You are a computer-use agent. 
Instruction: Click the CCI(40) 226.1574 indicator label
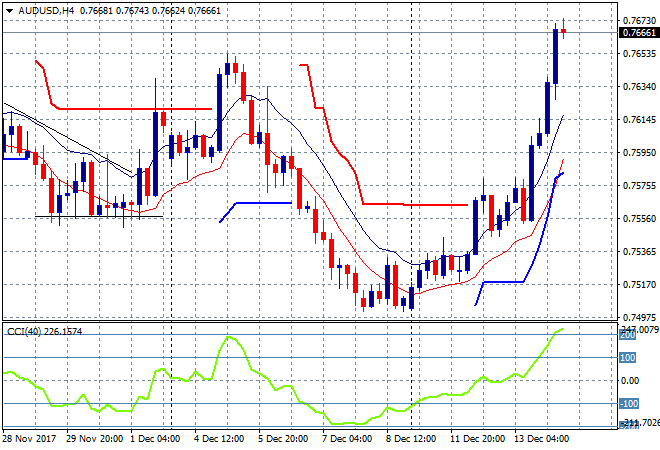pyautogui.click(x=45, y=332)
